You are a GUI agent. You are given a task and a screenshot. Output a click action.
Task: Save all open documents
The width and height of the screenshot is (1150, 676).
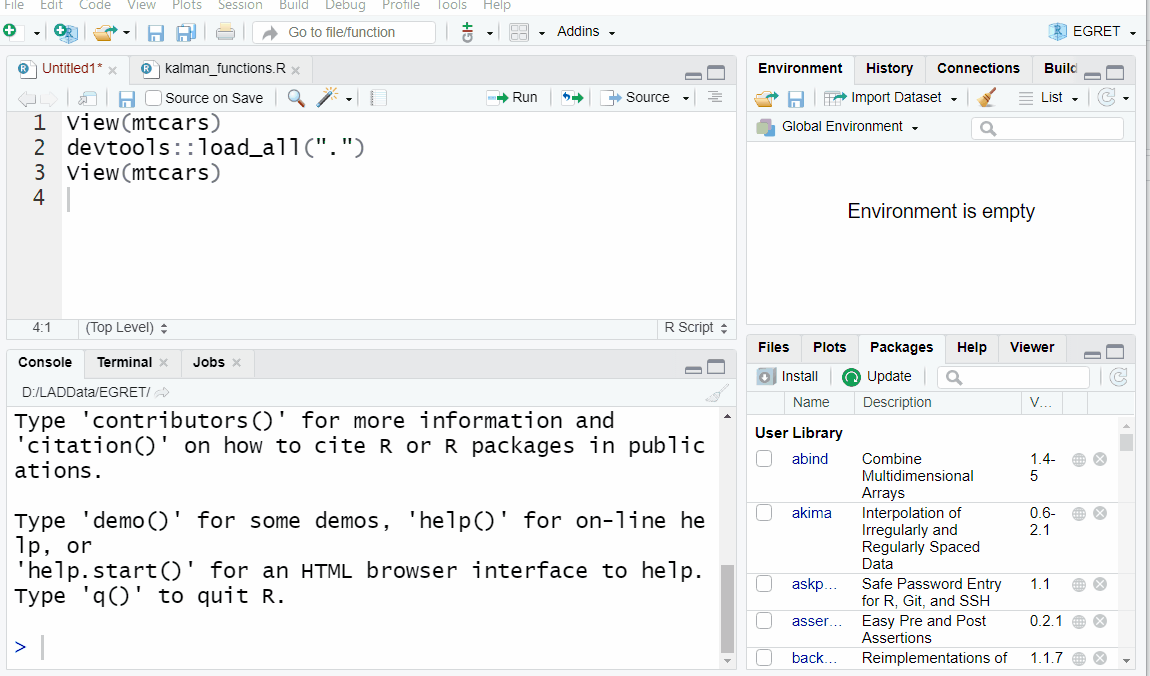186,33
